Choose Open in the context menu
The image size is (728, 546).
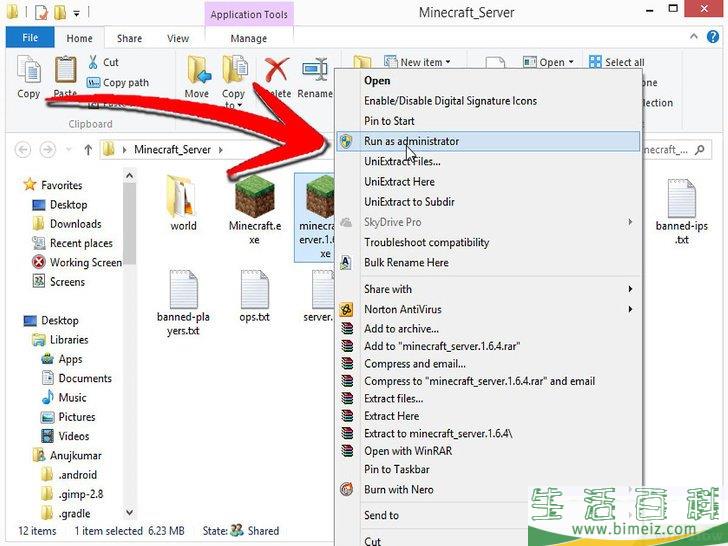tap(488, 81)
